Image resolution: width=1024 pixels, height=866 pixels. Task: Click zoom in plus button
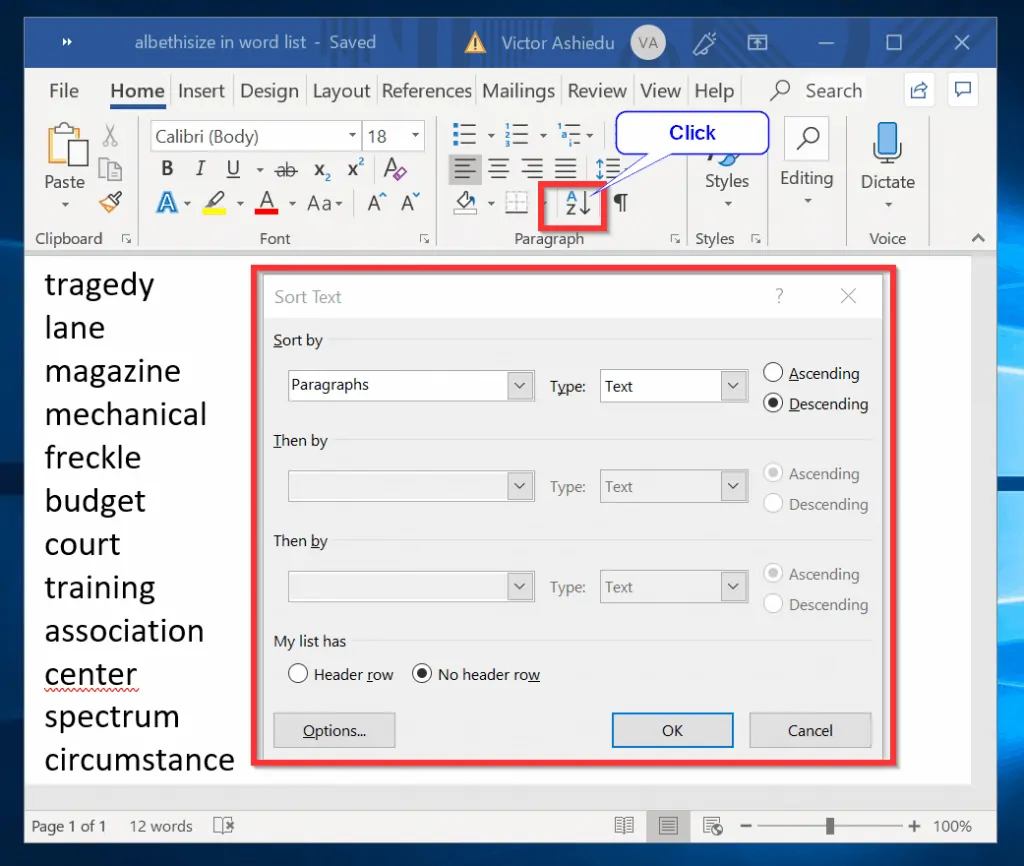(x=914, y=826)
